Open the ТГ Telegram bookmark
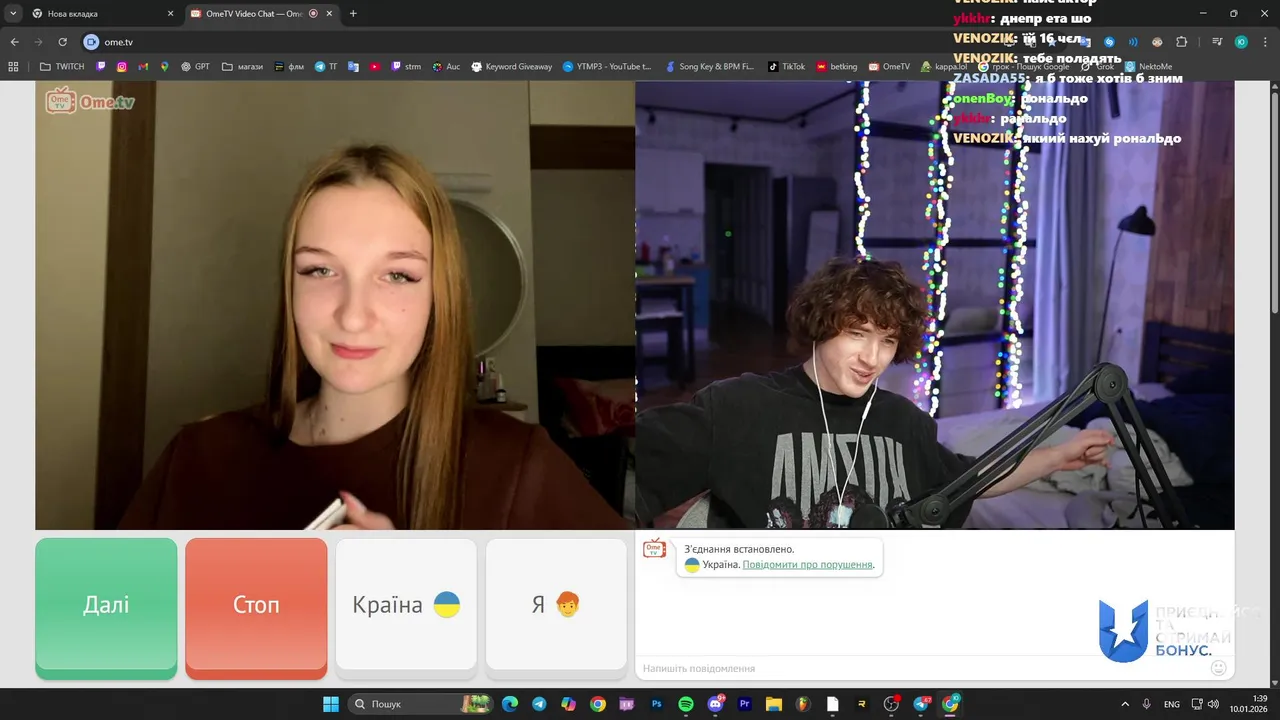Image resolution: width=1280 pixels, height=720 pixels. click(x=326, y=67)
